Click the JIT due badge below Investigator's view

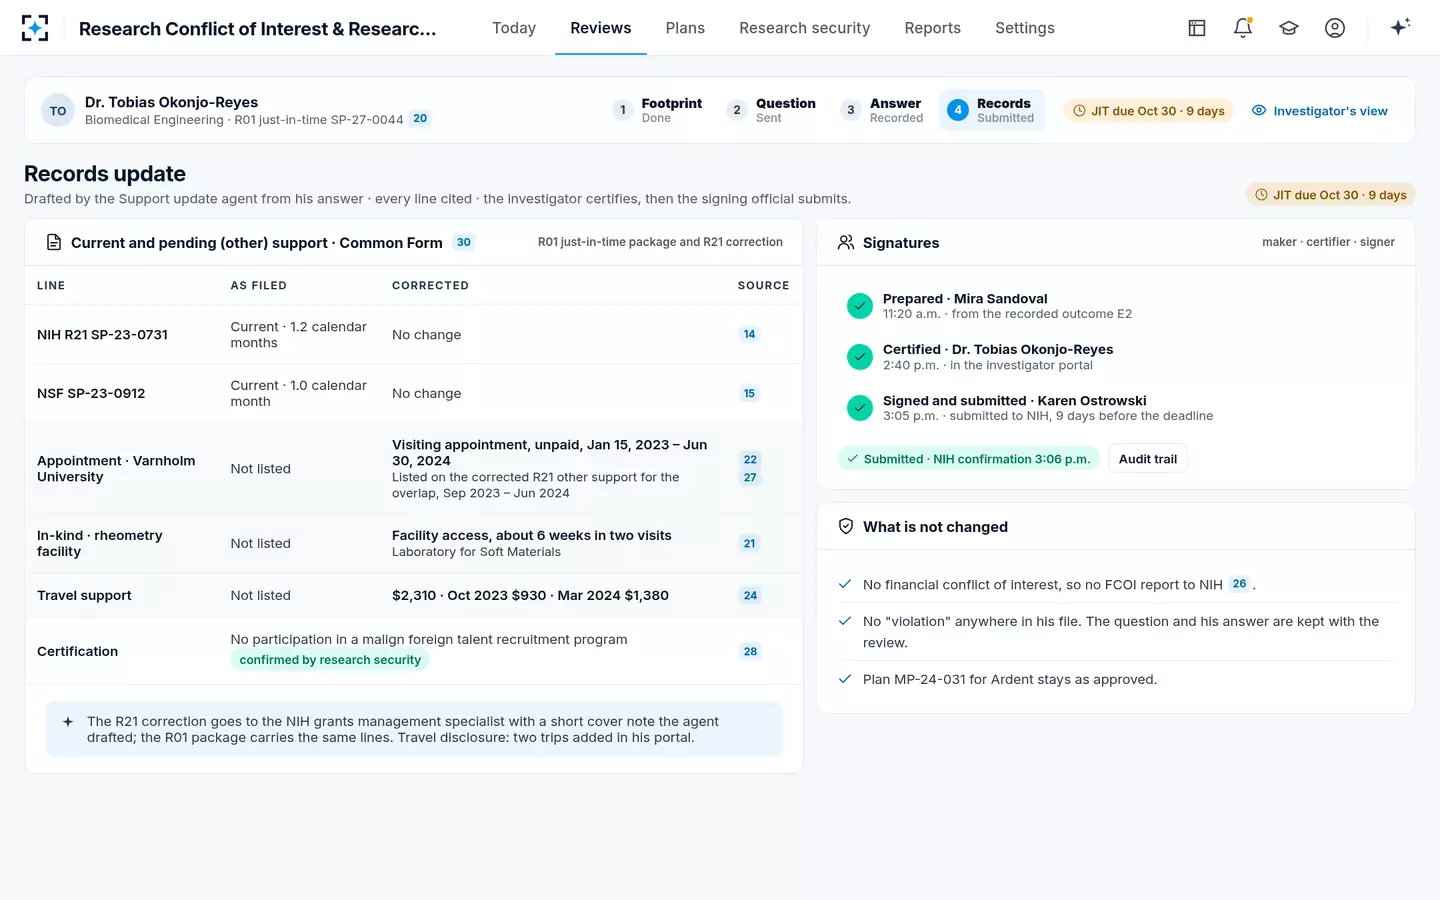(1331, 195)
